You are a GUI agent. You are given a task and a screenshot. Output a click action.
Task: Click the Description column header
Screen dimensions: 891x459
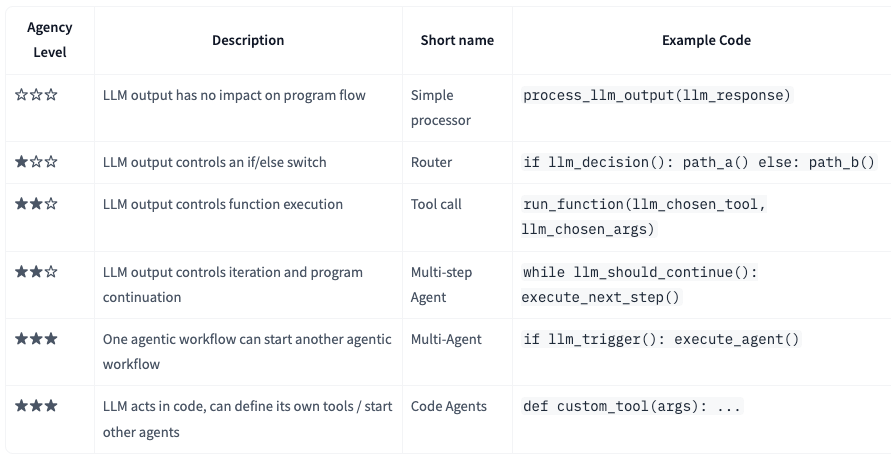point(248,40)
